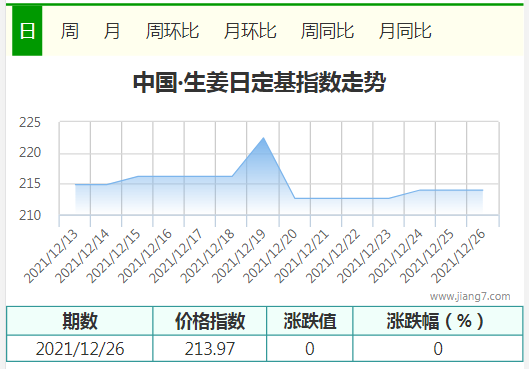The height and width of the screenshot is (369, 529).
Task: Click x-axis date 2021/12/26
Action: click(458, 256)
